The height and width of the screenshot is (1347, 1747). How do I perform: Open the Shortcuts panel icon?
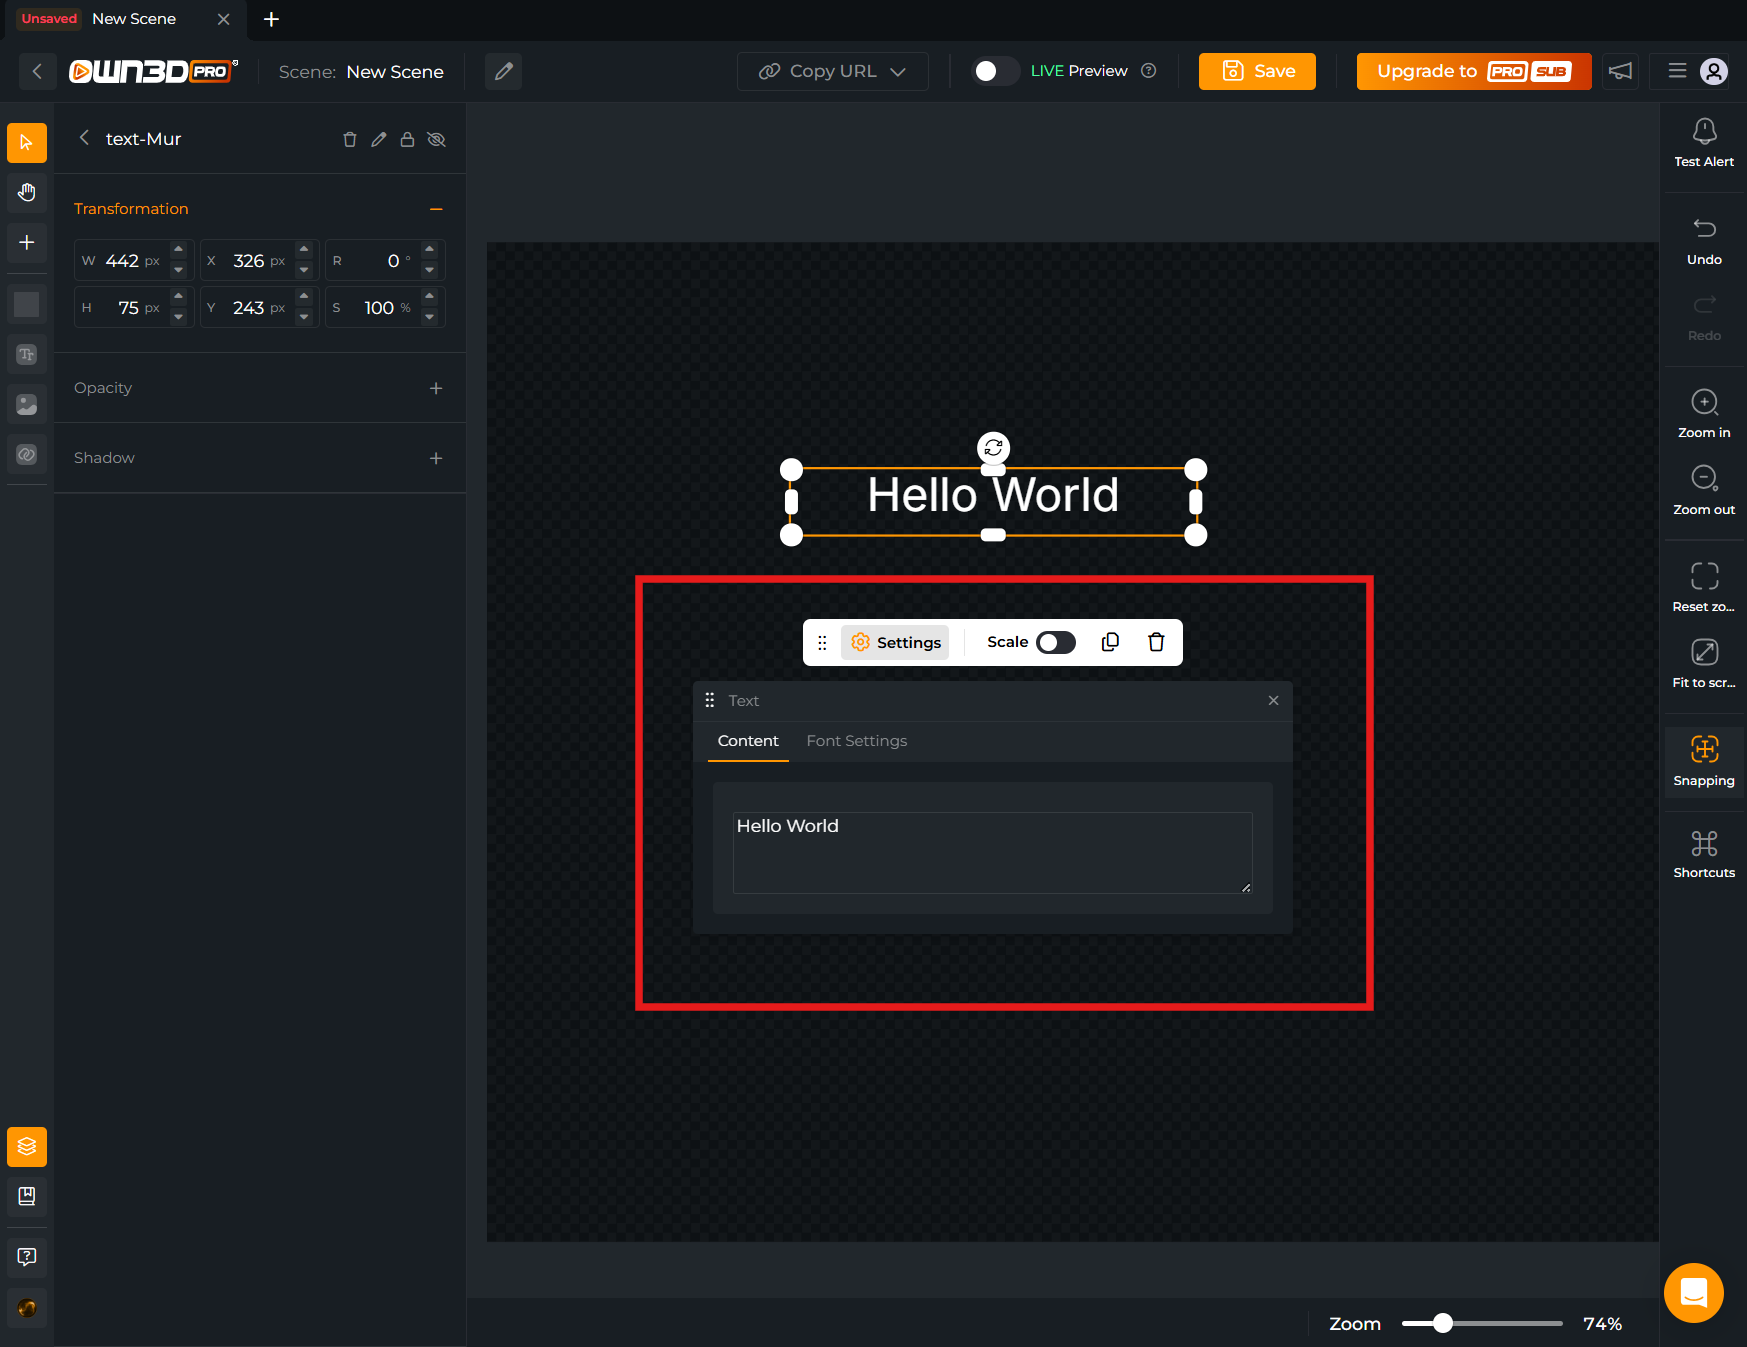point(1704,844)
